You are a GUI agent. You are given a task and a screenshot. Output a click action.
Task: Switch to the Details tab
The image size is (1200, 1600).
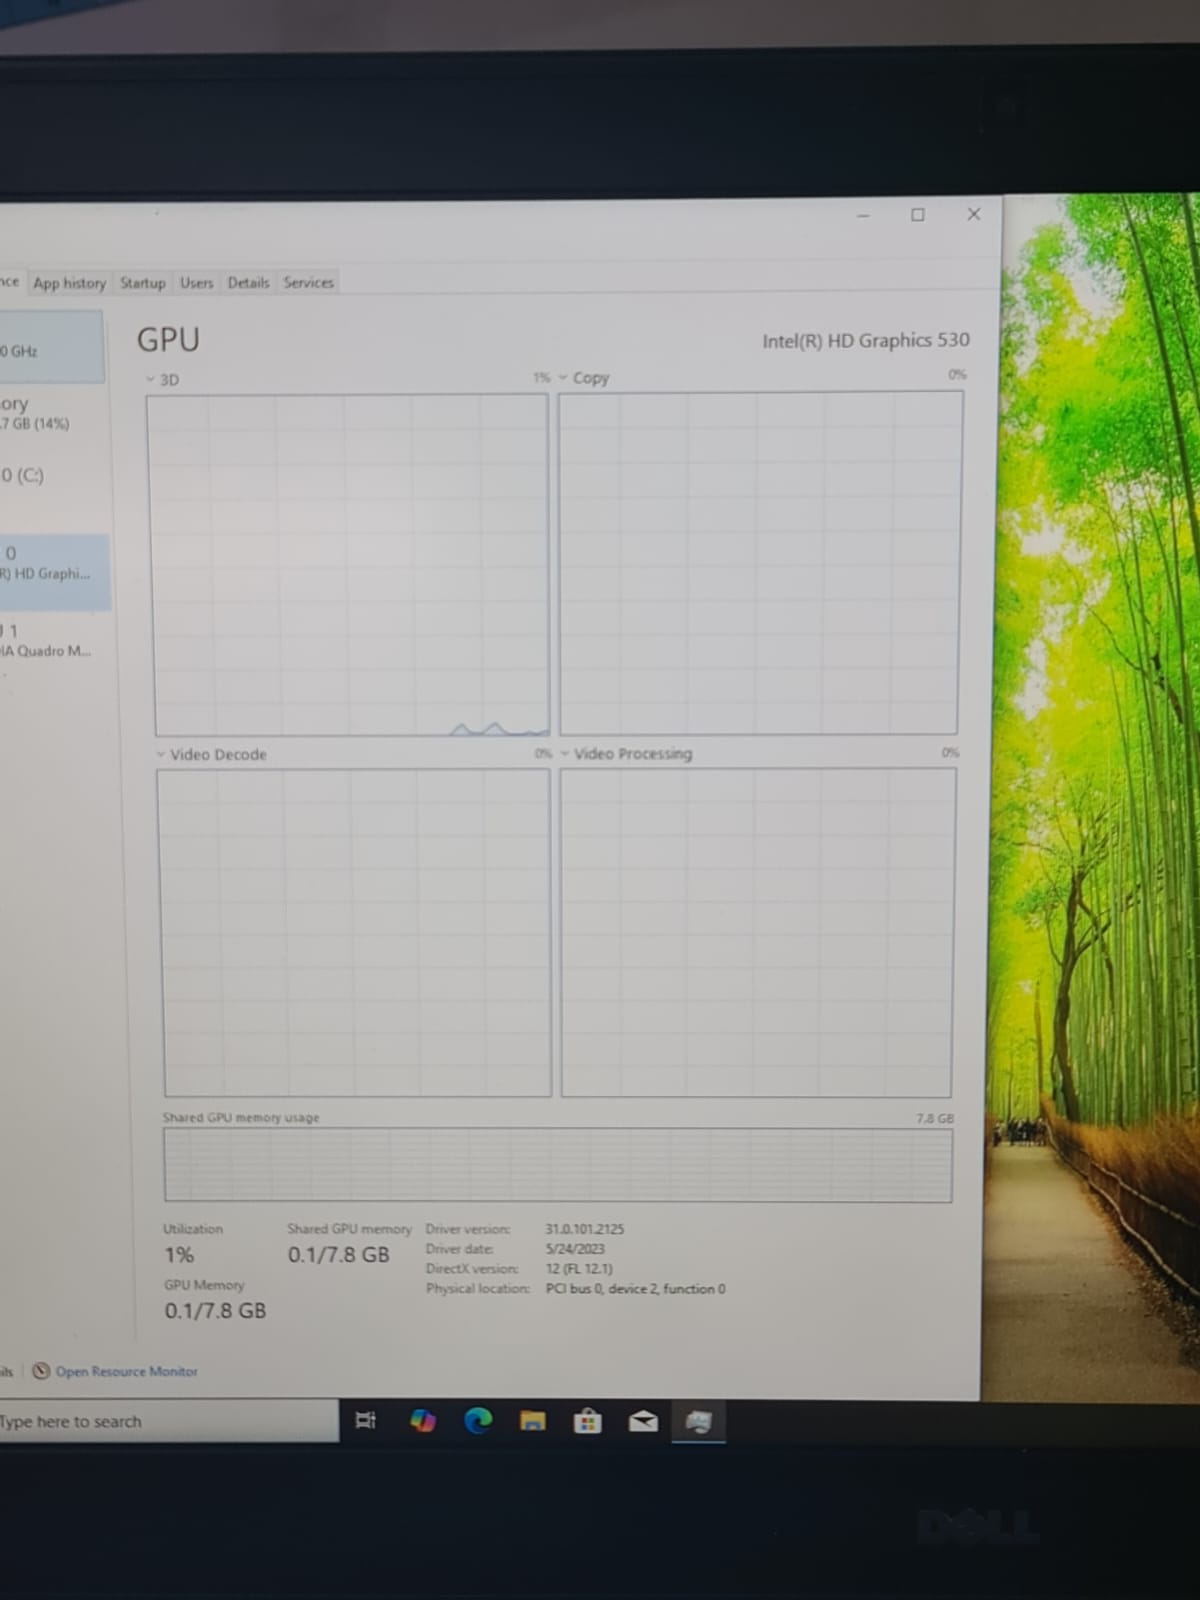[x=248, y=283]
